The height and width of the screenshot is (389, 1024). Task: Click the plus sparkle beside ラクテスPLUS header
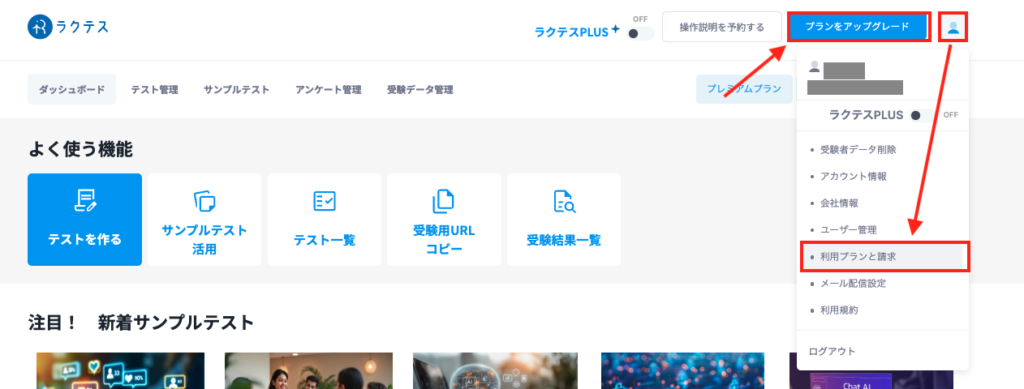click(615, 29)
